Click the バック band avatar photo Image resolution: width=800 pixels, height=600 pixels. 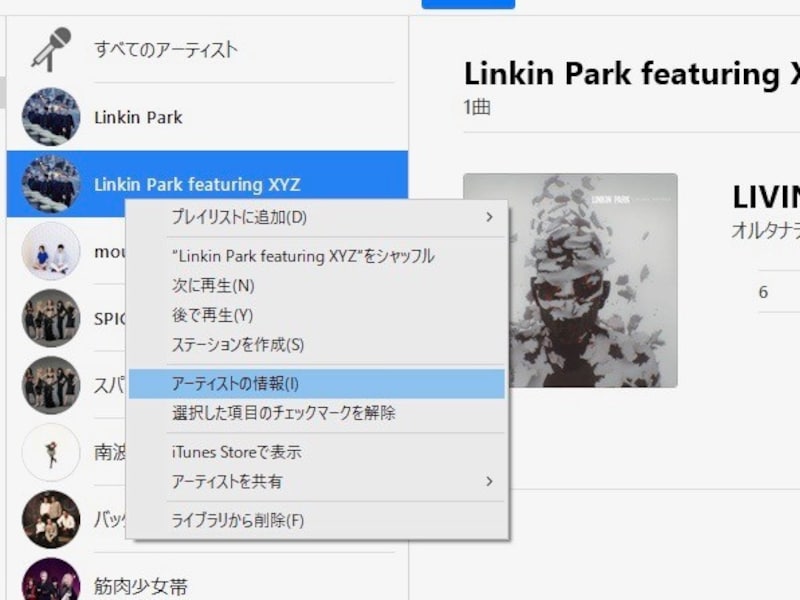coord(51,519)
